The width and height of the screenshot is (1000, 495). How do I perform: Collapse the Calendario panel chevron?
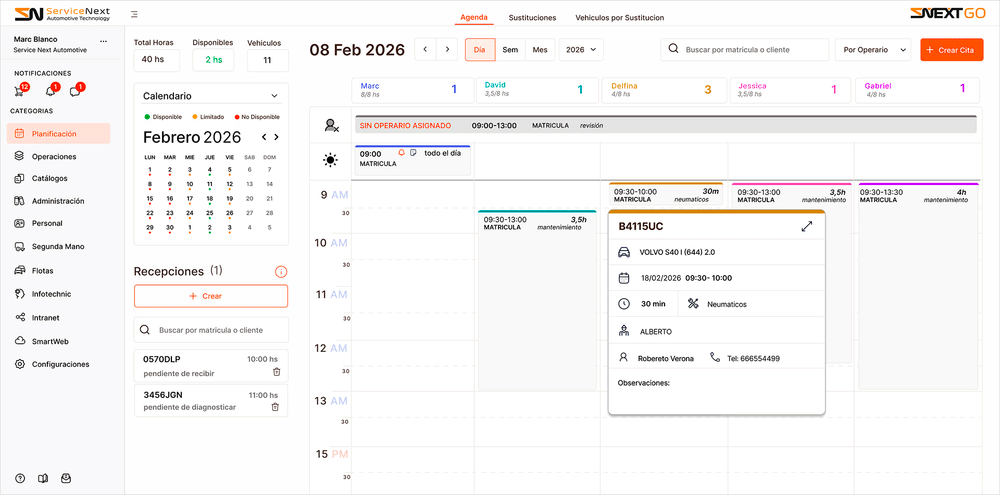pos(276,96)
